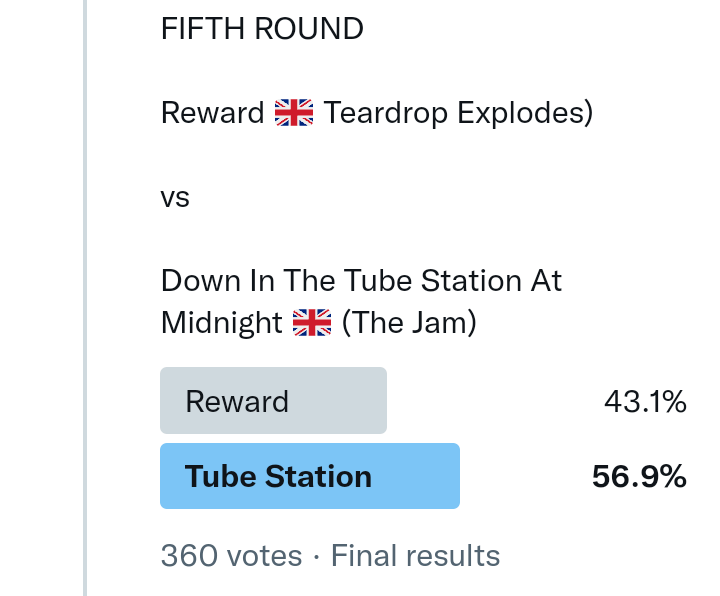Click the UK flag emoji after Midnight
The image size is (720, 596).
[x=312, y=323]
